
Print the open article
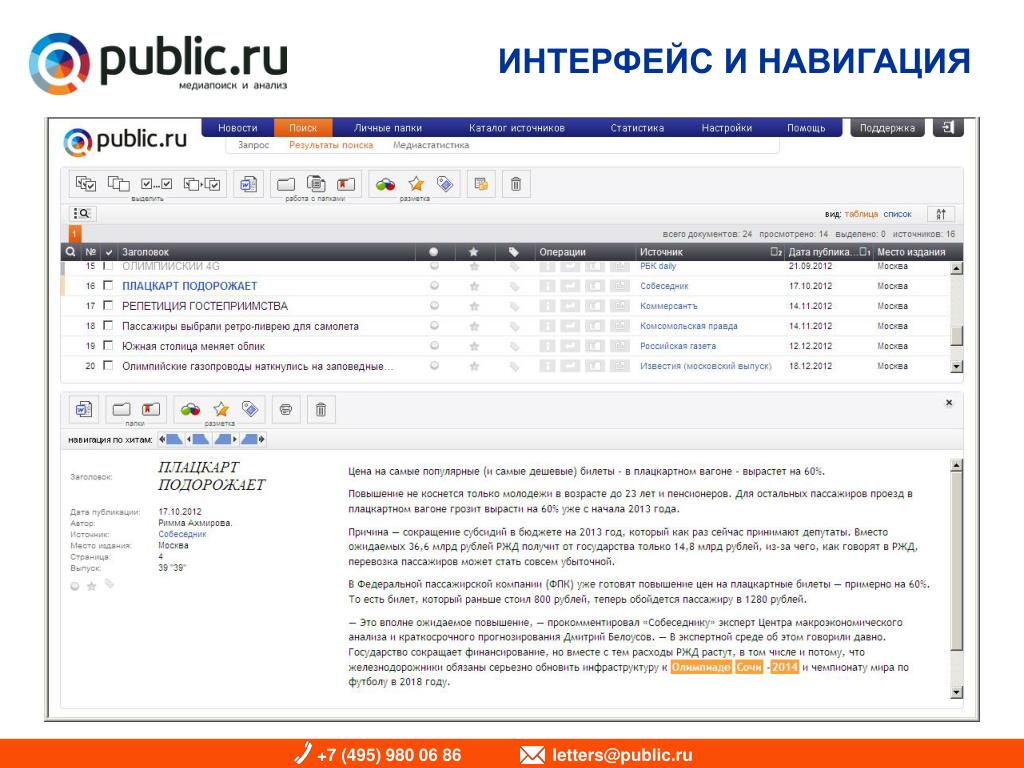pyautogui.click(x=285, y=409)
